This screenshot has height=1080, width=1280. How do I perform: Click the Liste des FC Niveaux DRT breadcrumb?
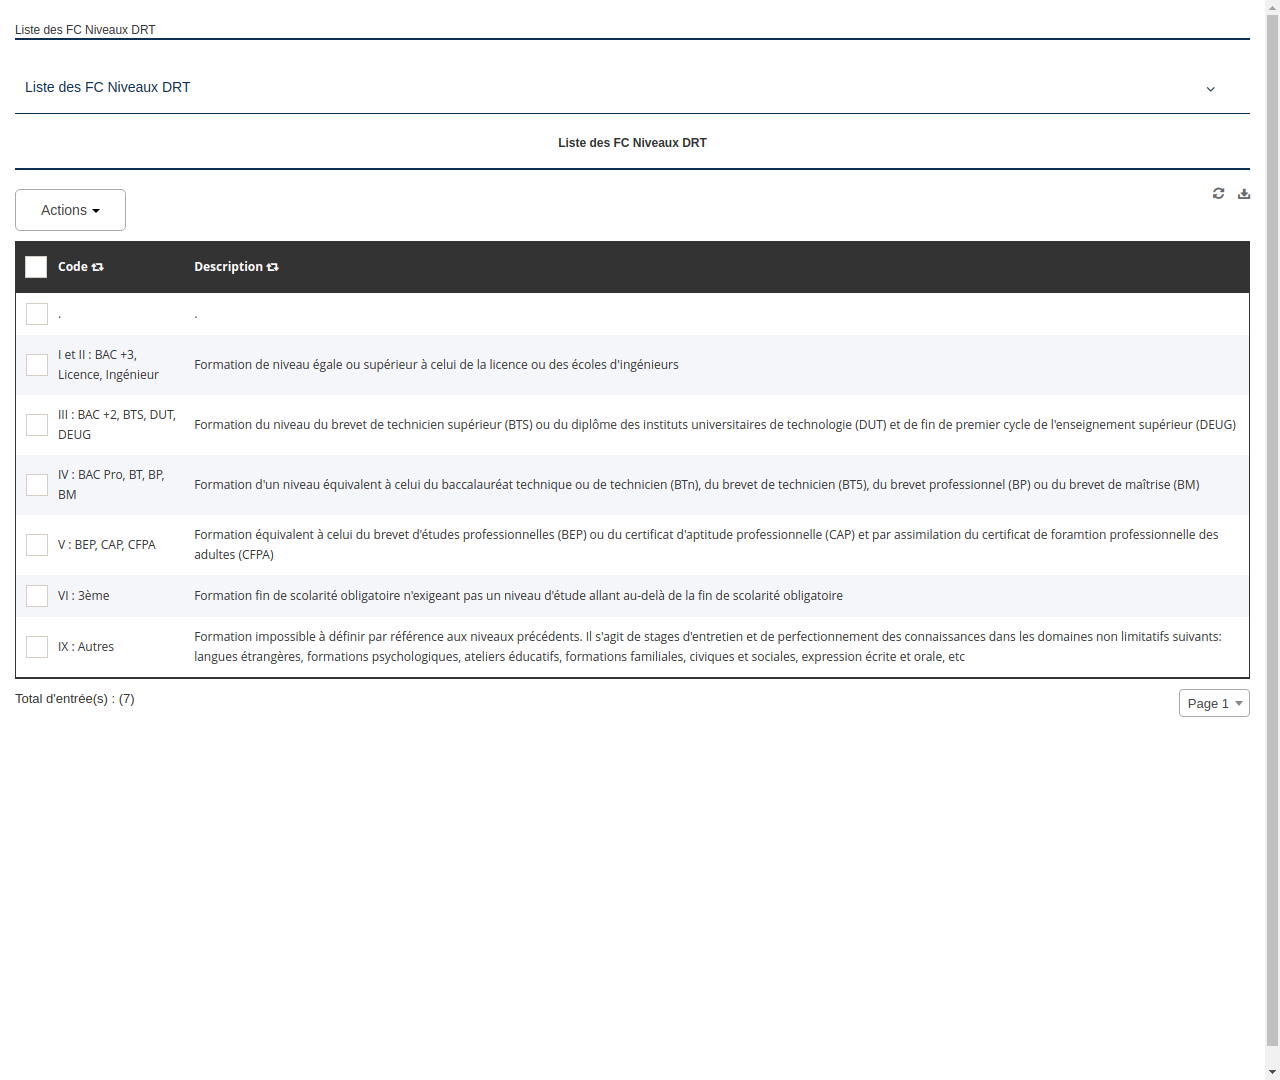pos(85,30)
